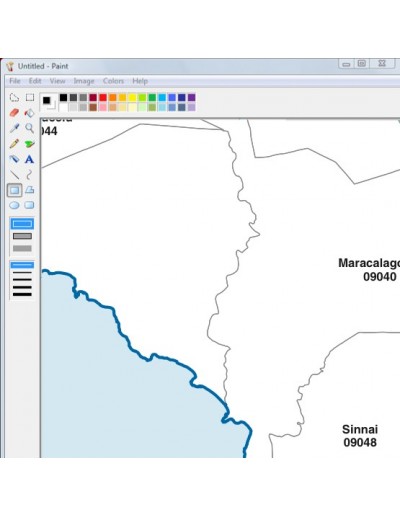The width and height of the screenshot is (400, 517).
Task: Choose solid fill without outline style
Action: 22,248
